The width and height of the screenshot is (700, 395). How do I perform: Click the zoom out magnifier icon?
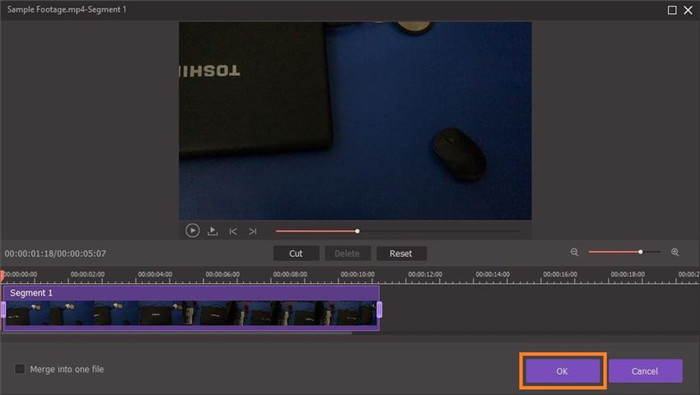click(575, 253)
